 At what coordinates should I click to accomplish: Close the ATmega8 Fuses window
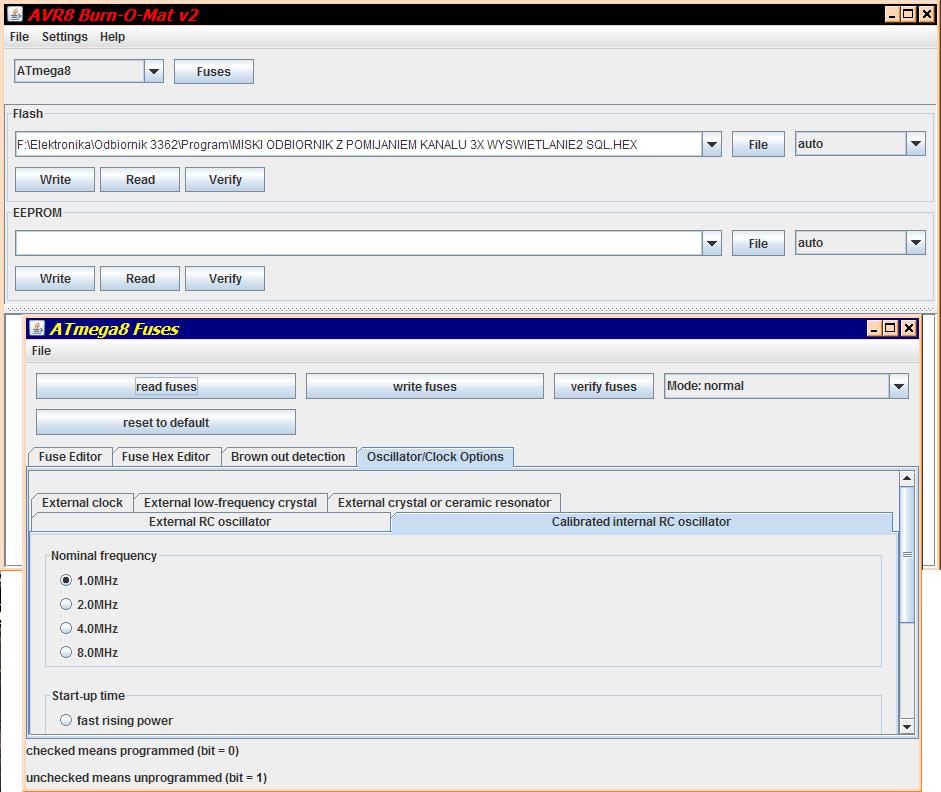[x=909, y=328]
